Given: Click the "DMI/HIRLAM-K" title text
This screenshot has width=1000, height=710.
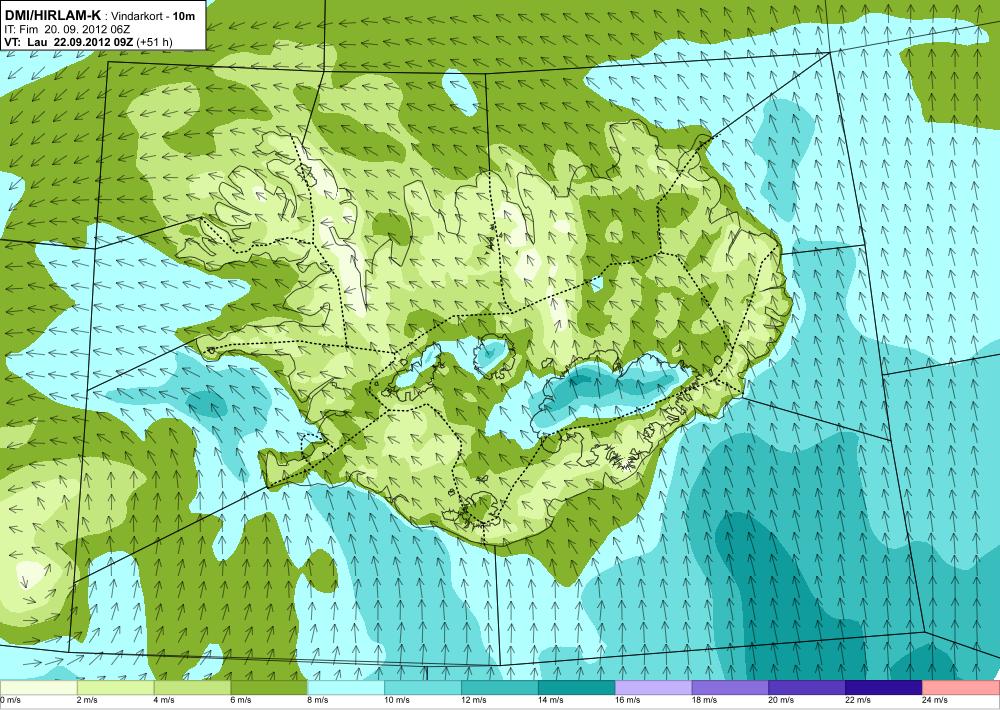Looking at the screenshot, I should tap(52, 15).
